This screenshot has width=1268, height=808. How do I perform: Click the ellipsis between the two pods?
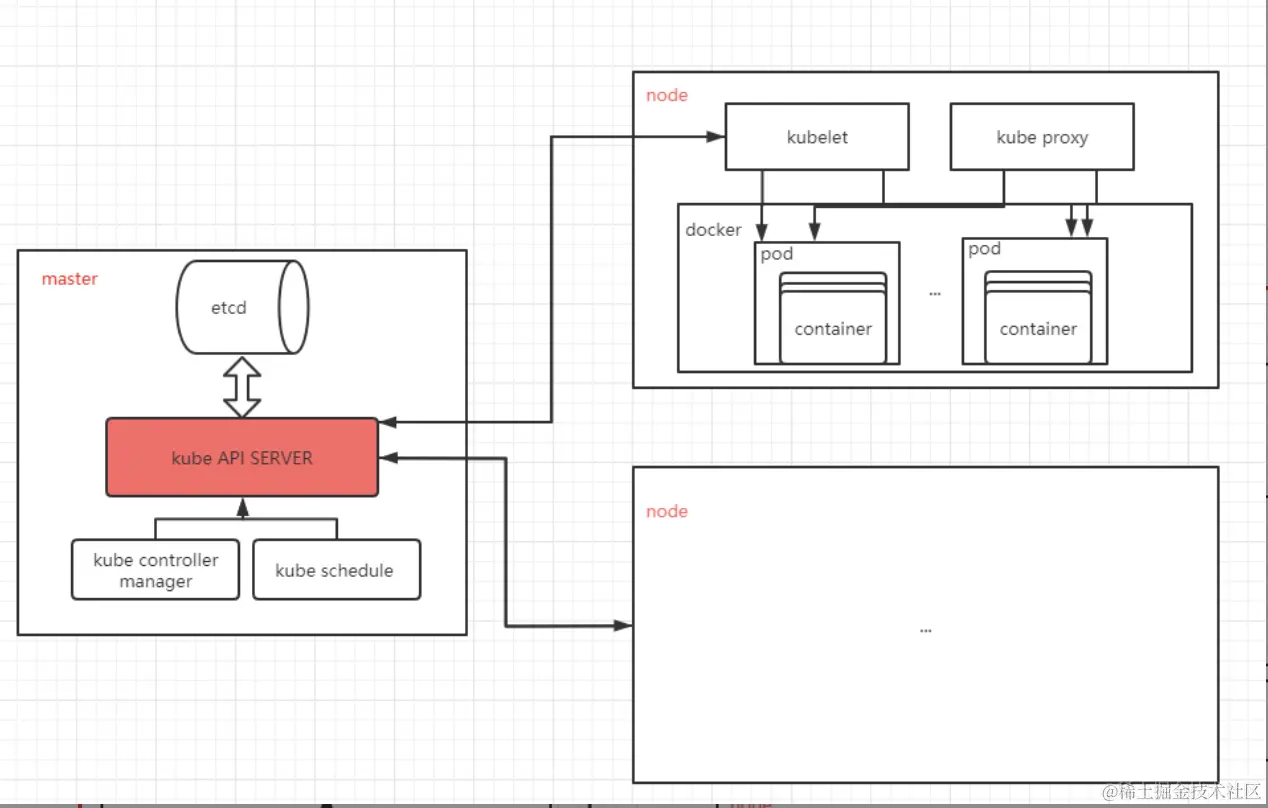935,293
